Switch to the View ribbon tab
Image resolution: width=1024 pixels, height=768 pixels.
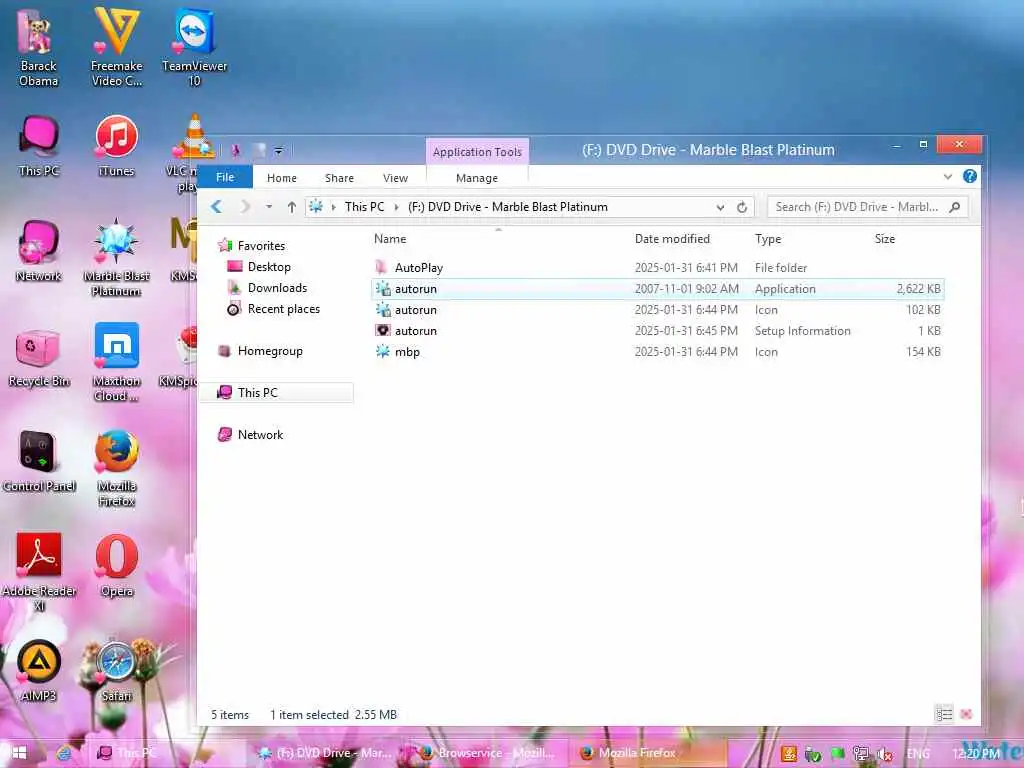coord(395,178)
